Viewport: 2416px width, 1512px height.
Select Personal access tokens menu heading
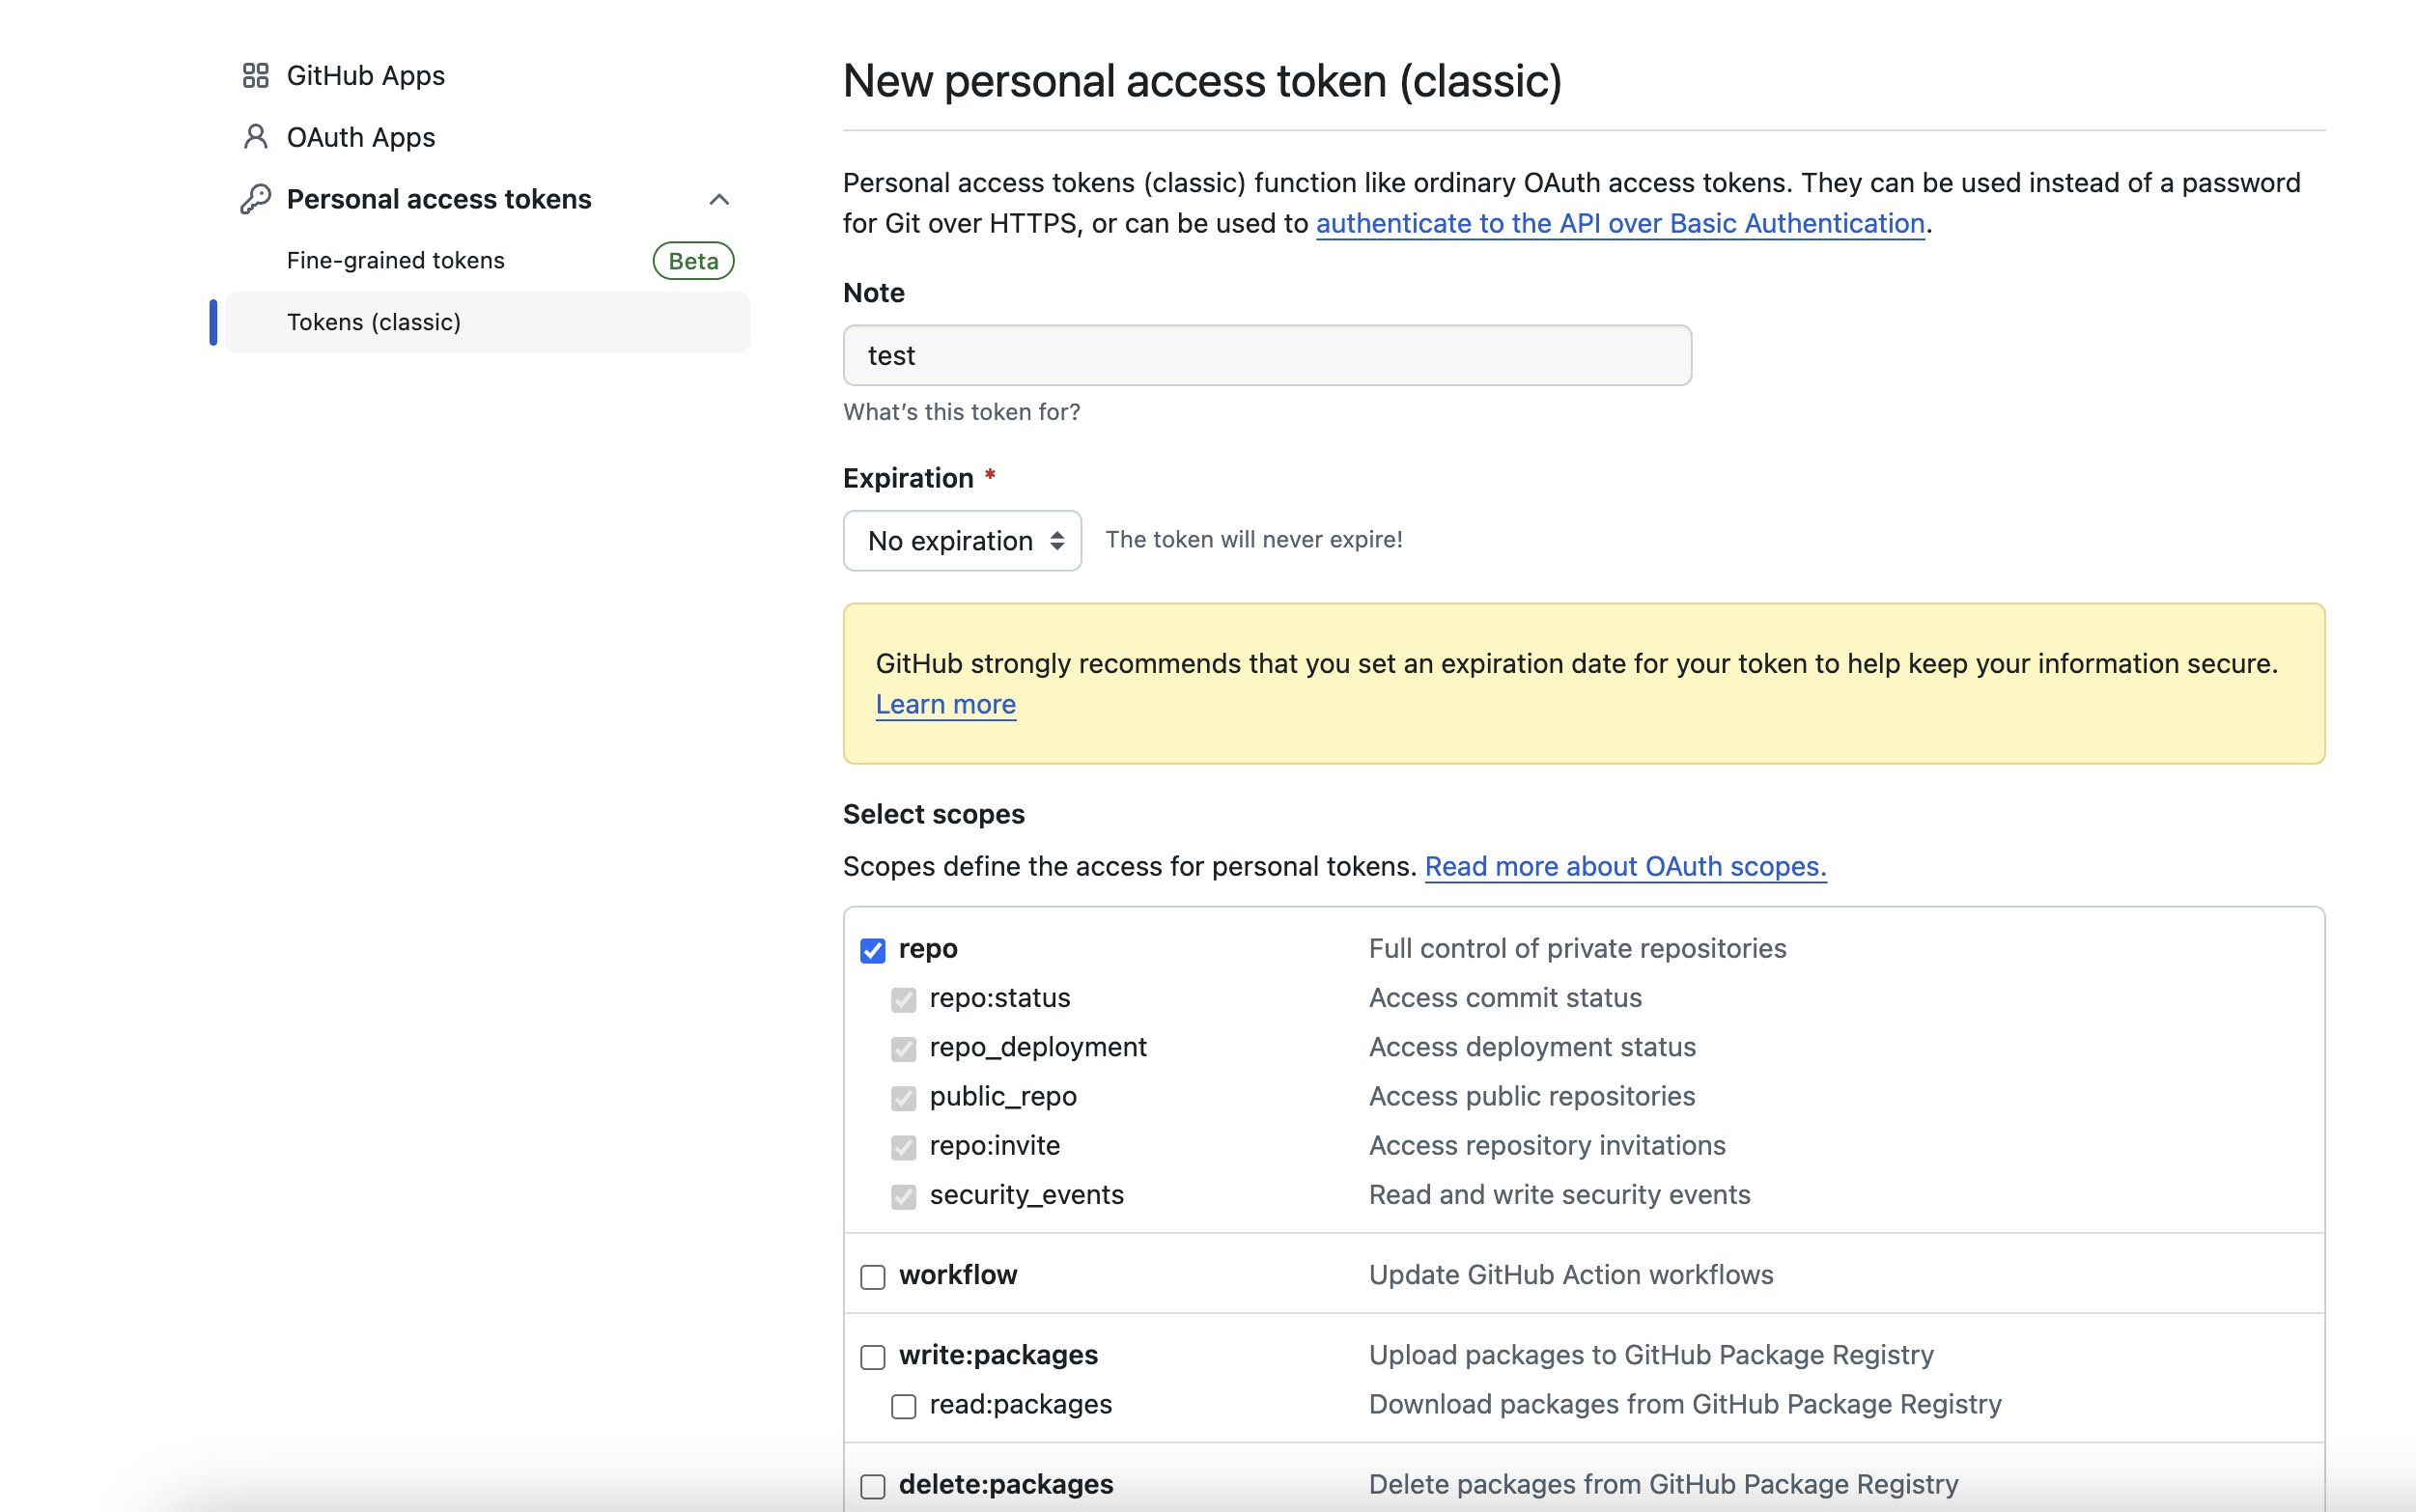coord(439,199)
